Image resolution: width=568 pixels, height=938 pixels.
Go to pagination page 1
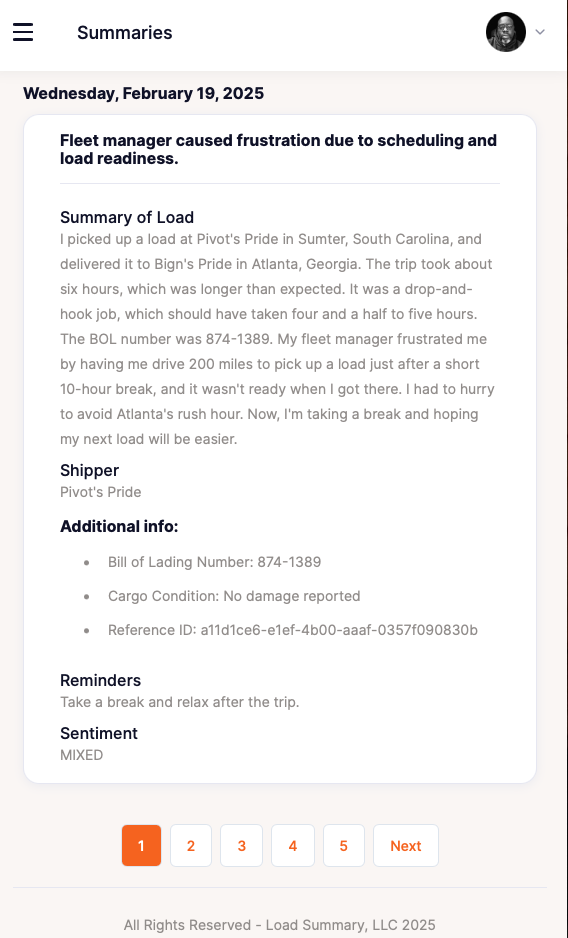[x=141, y=845]
